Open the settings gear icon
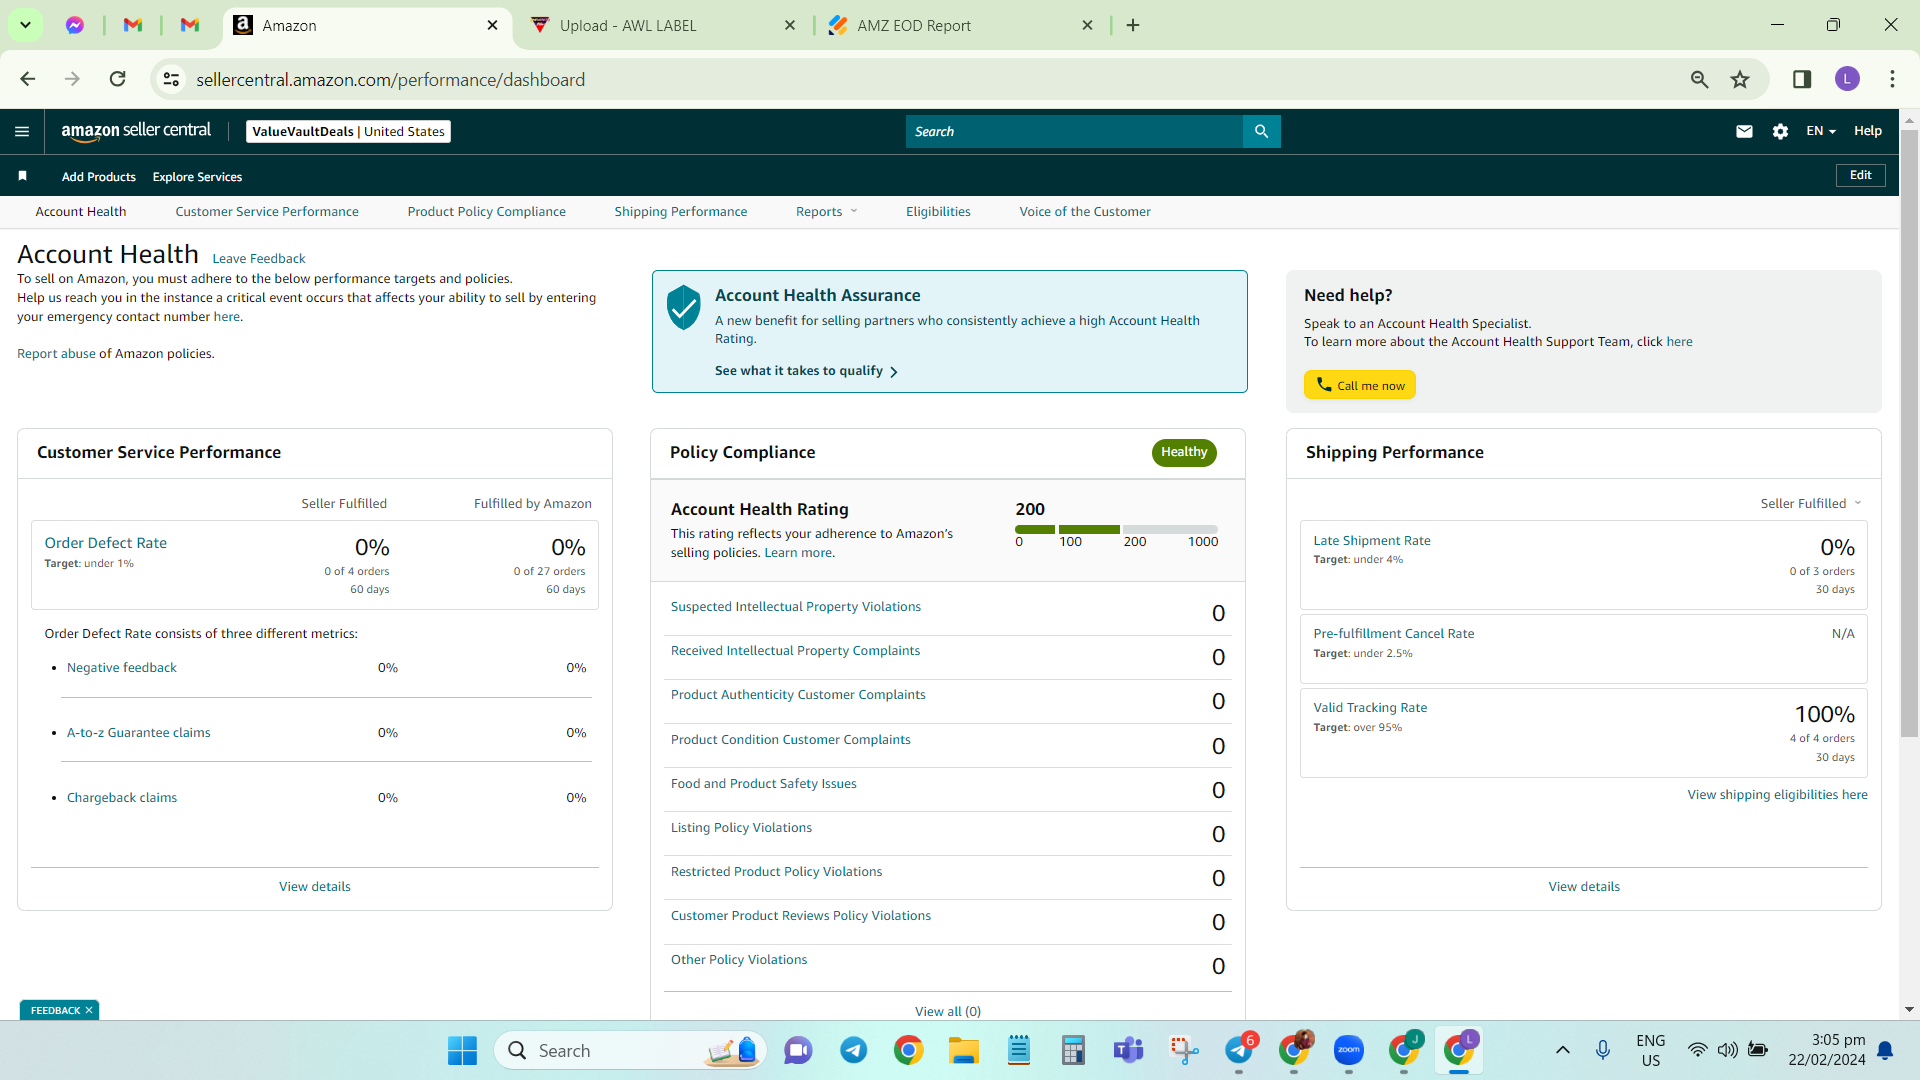The width and height of the screenshot is (1920, 1080). 1780,131
